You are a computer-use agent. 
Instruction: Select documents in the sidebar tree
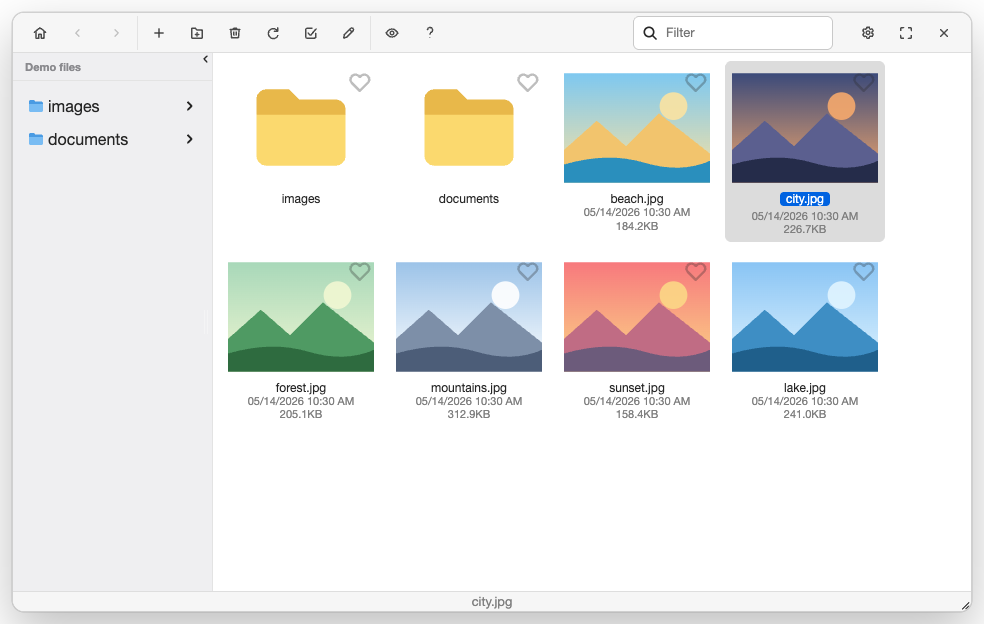pos(88,139)
